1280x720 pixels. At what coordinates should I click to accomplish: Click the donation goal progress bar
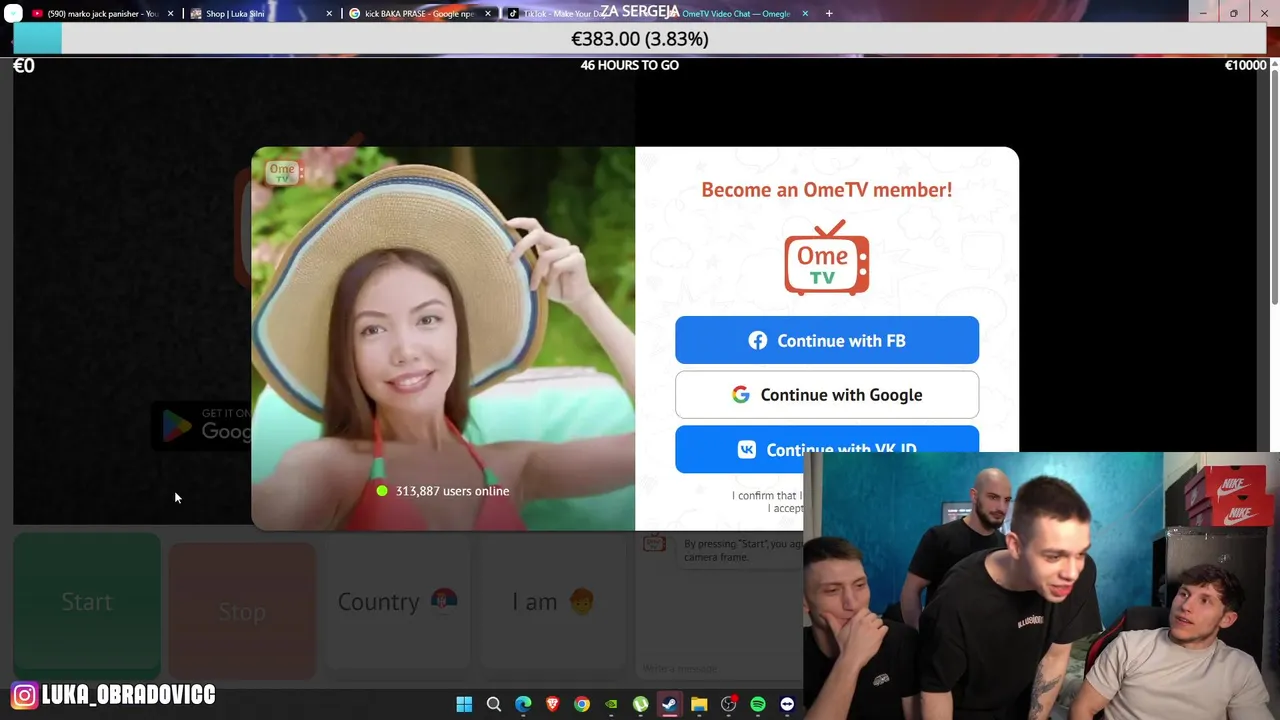click(640, 39)
